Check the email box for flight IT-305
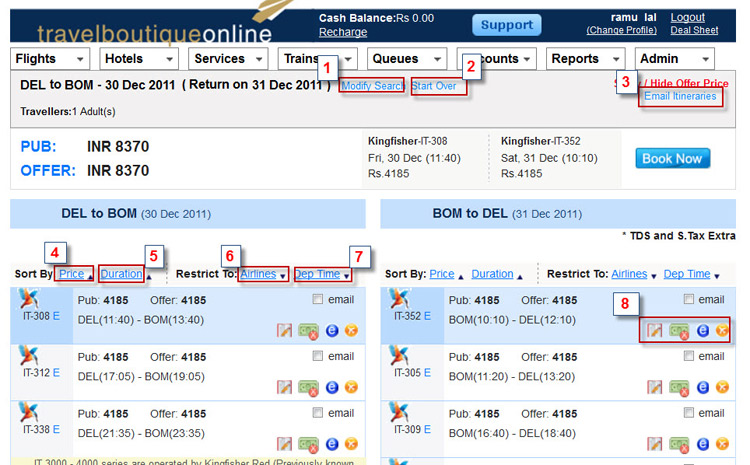This screenshot has width=750, height=465. (x=689, y=357)
